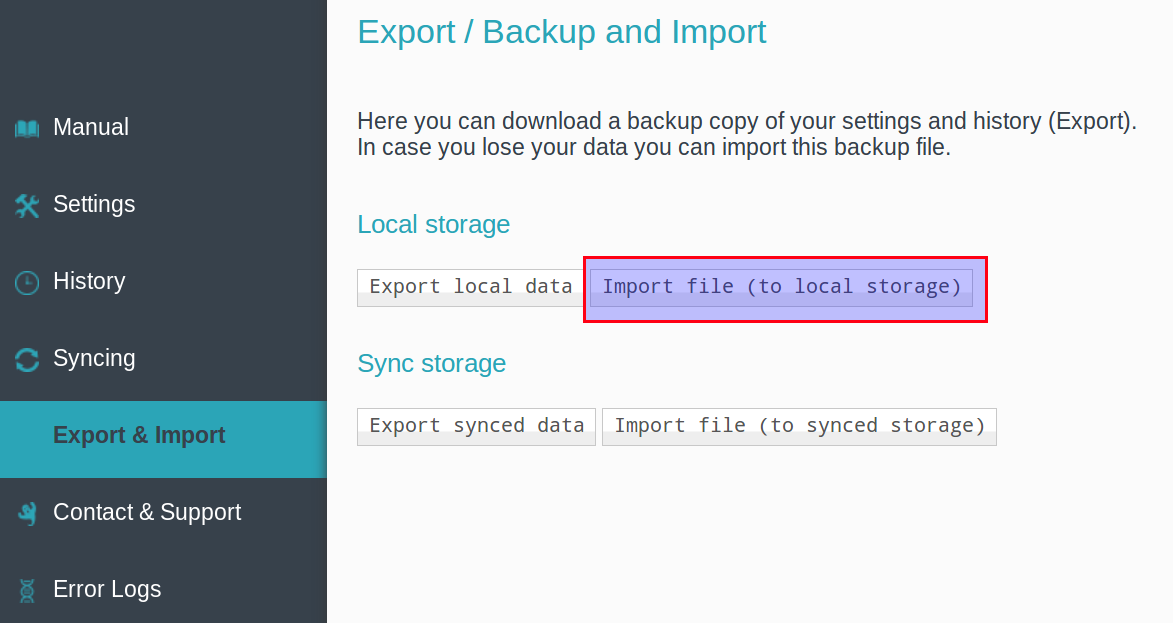Click the wrench and screwdriver Settings icon

(27, 205)
